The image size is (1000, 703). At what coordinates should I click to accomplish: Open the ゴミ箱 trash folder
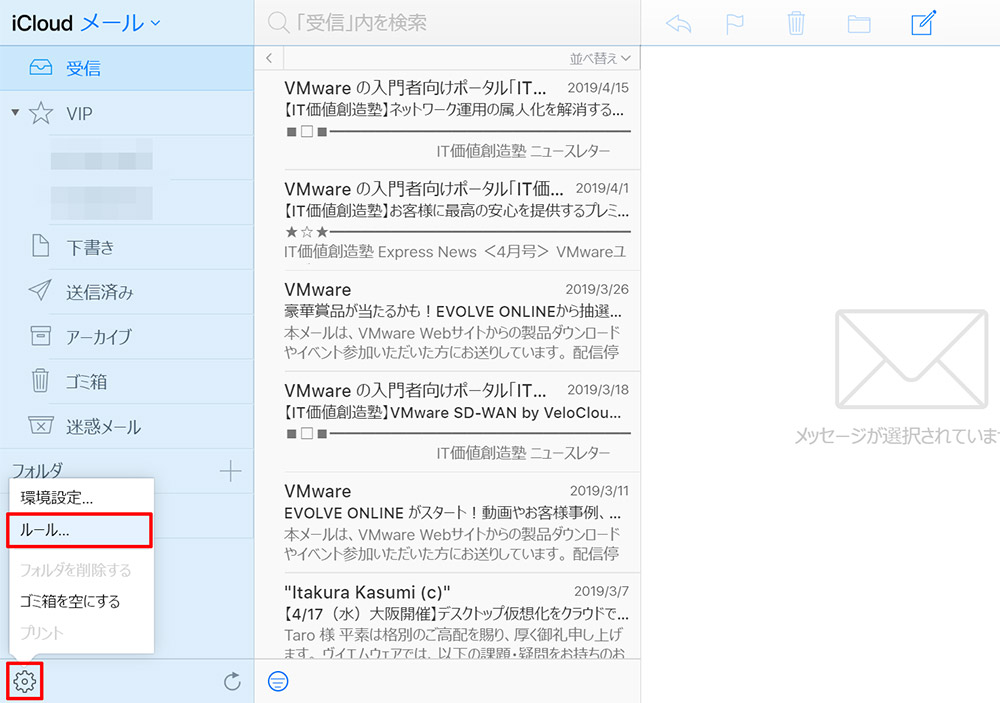pos(126,381)
